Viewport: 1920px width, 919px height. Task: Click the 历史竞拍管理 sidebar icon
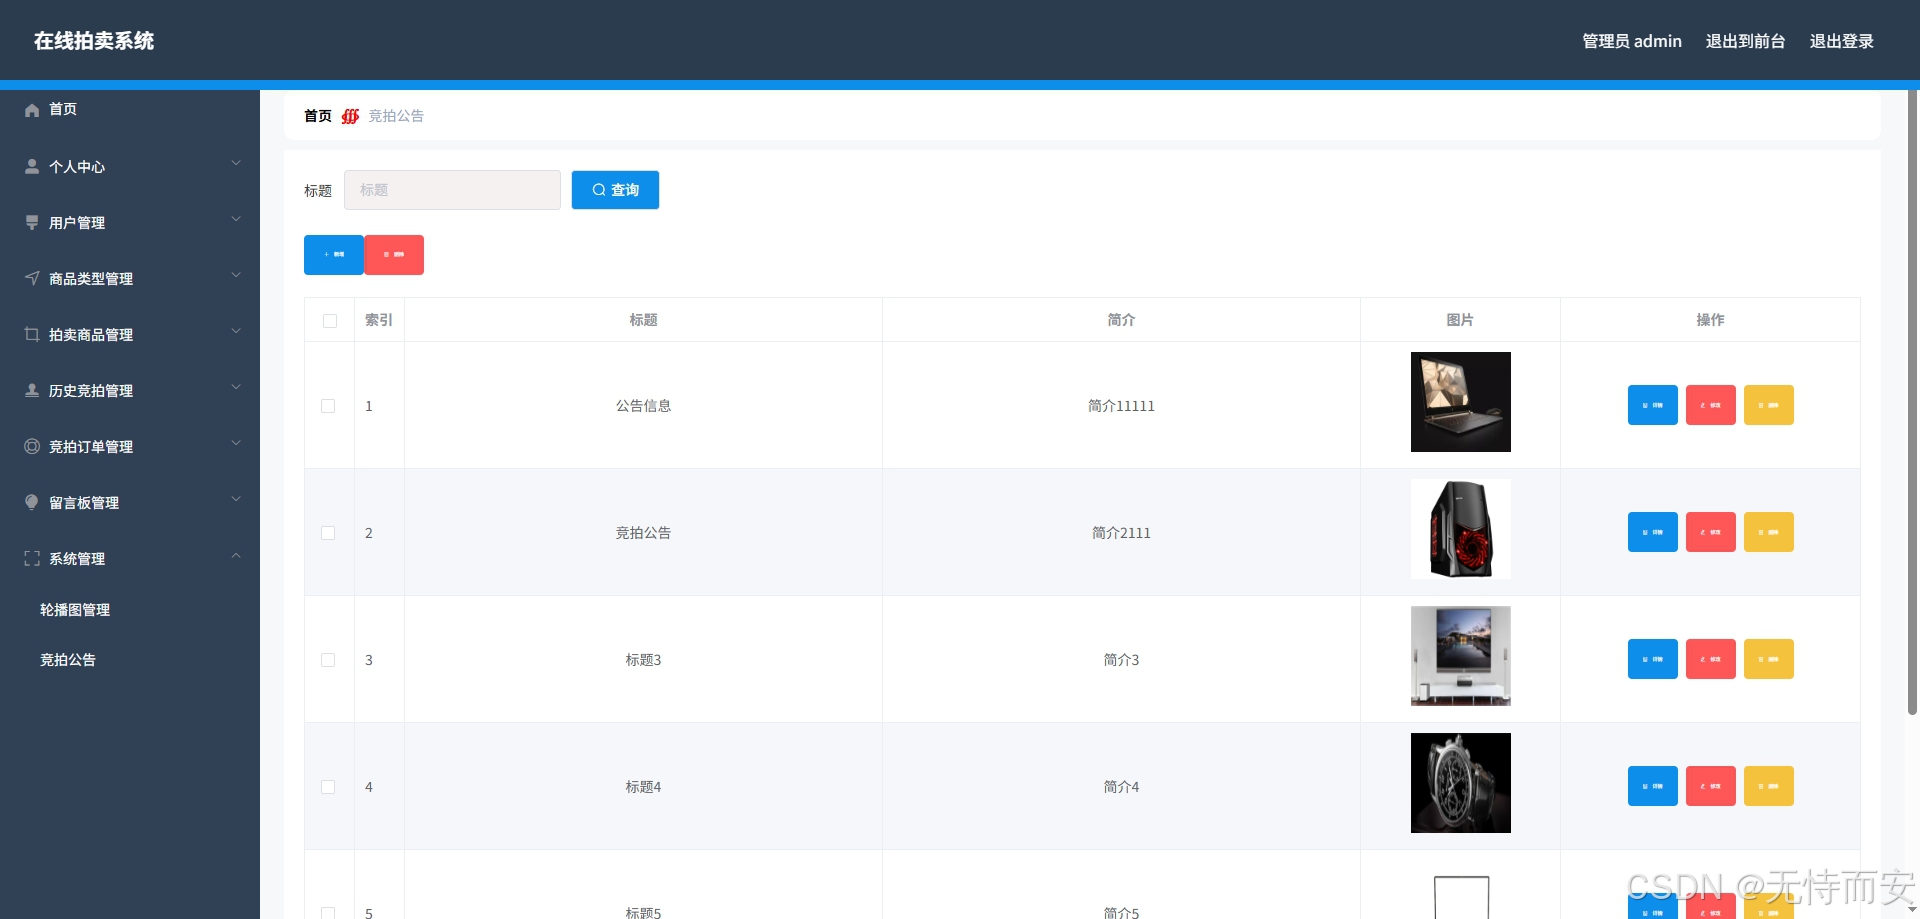click(32, 390)
